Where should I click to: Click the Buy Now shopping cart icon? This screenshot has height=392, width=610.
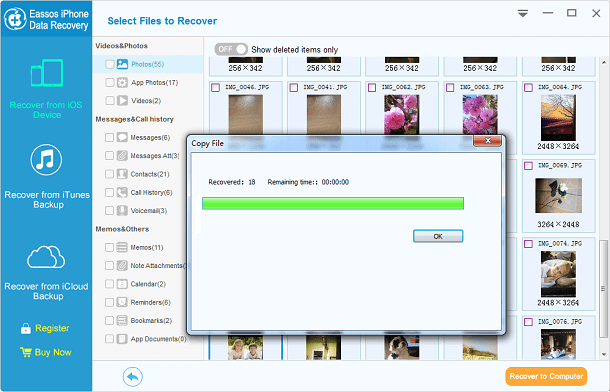tap(26, 352)
